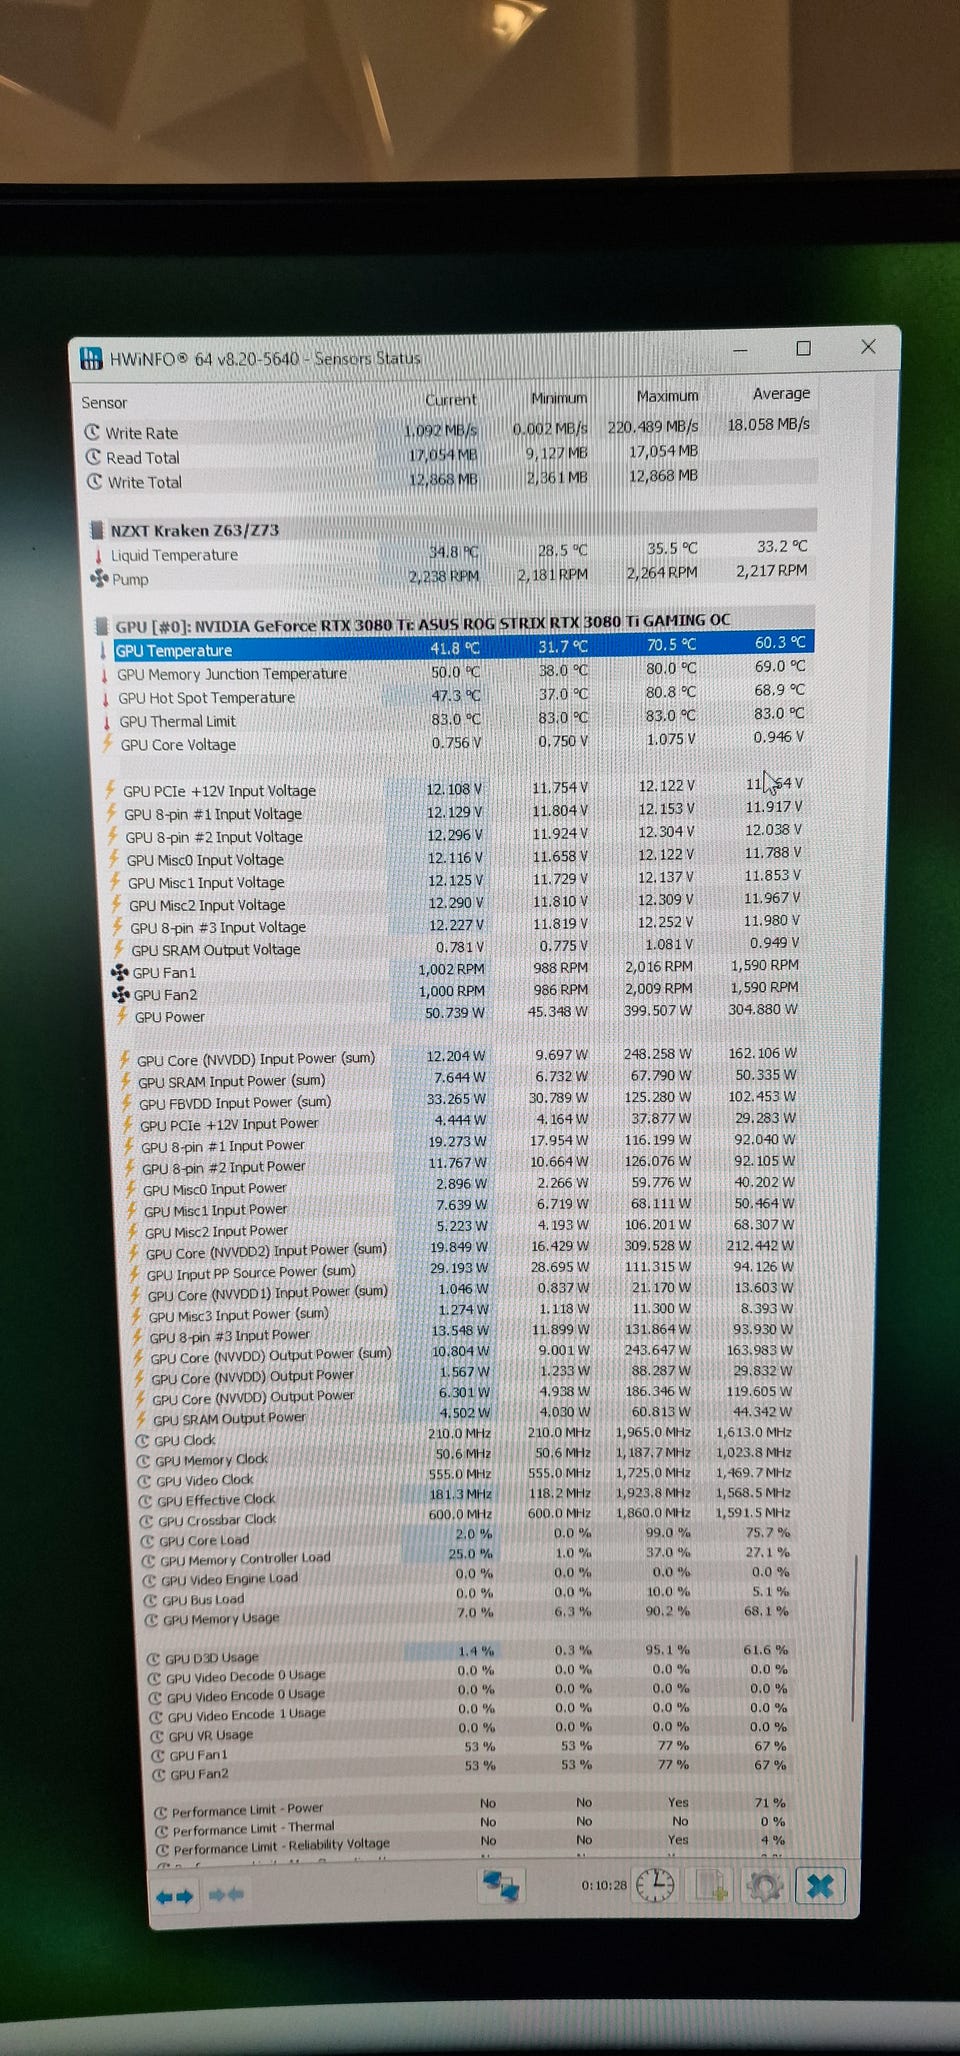Click lightning icon beside GPU Core Voltage
Image resolution: width=960 pixels, height=2056 pixels.
click(108, 743)
